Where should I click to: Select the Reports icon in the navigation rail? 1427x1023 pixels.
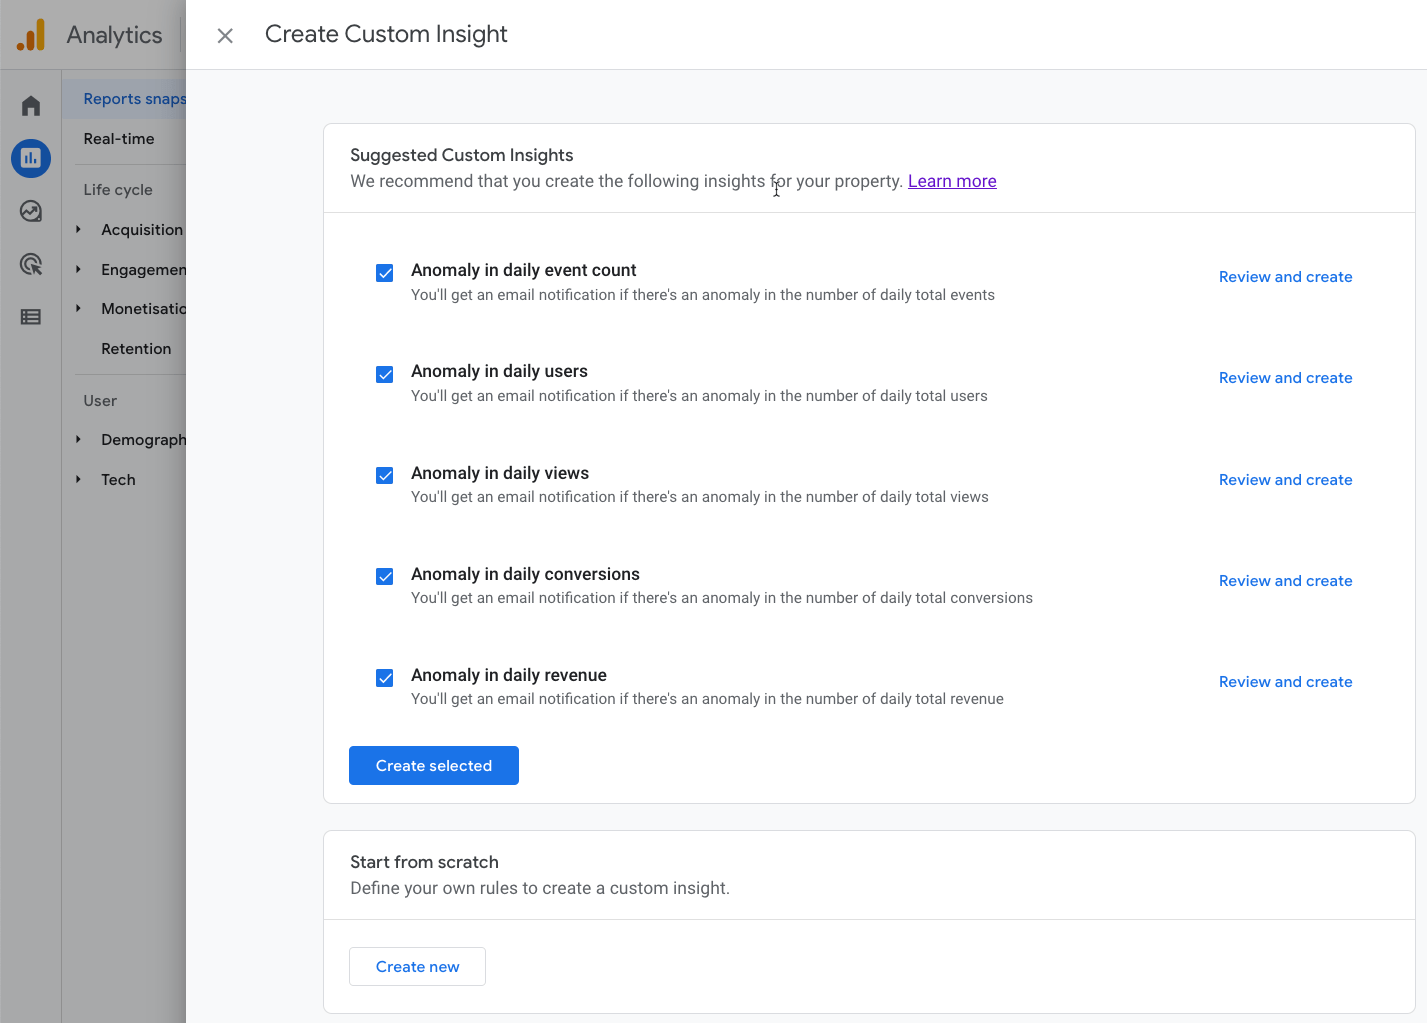pyautogui.click(x=30, y=158)
